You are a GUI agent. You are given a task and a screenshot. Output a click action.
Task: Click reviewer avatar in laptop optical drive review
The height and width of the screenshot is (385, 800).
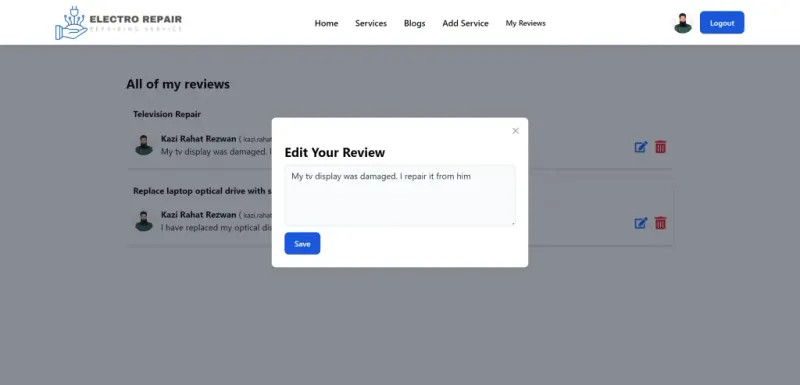click(144, 221)
